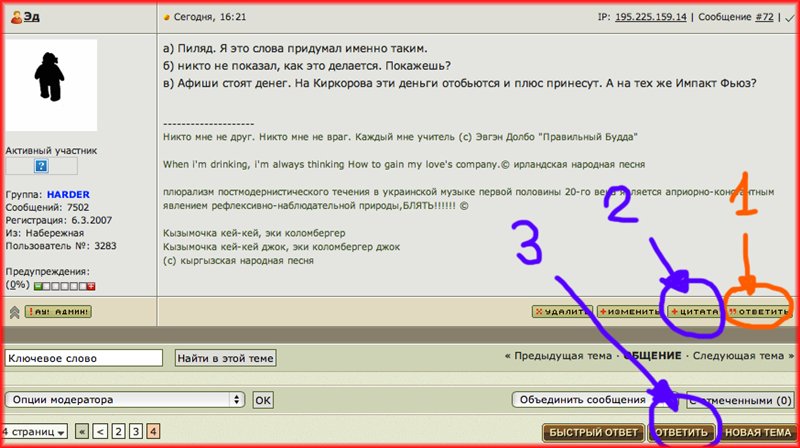The height and width of the screenshot is (448, 800).
Task: Click the warning level progress bar
Action: [x=66, y=285]
